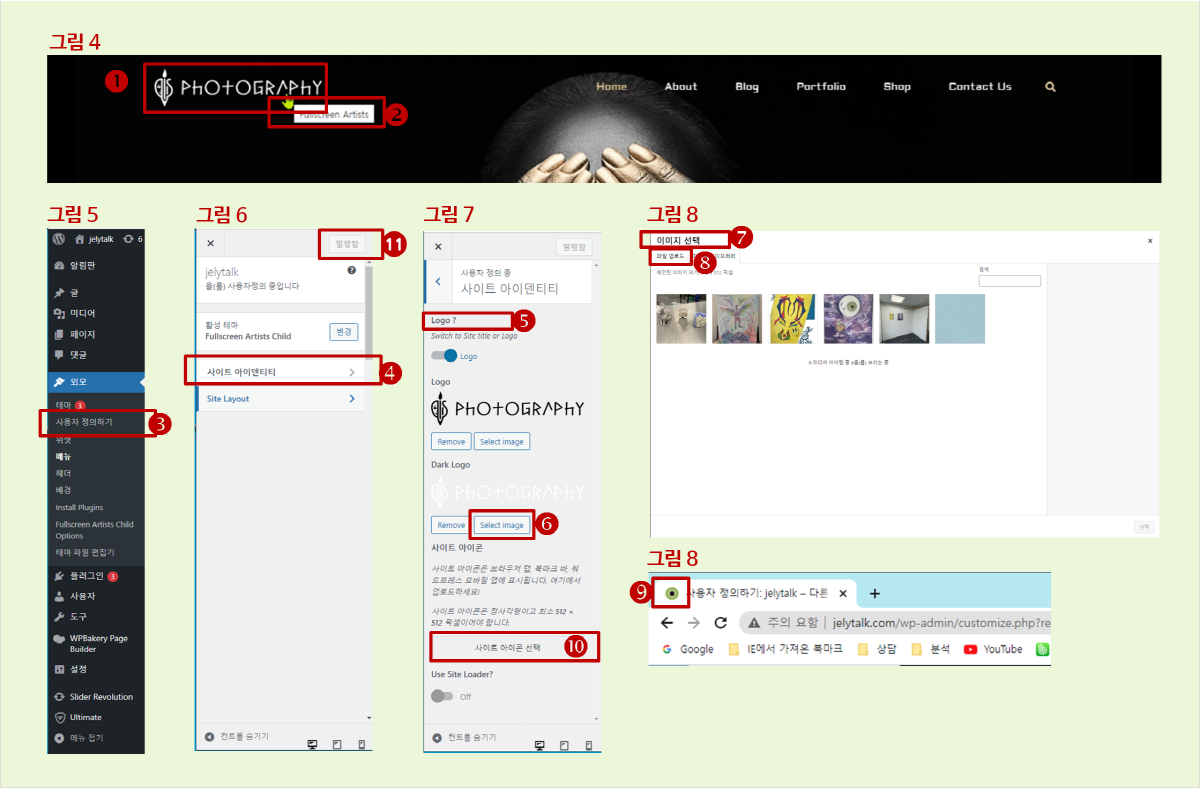Go back from 사이트 아이덴티티 panel using chevron

point(438,282)
